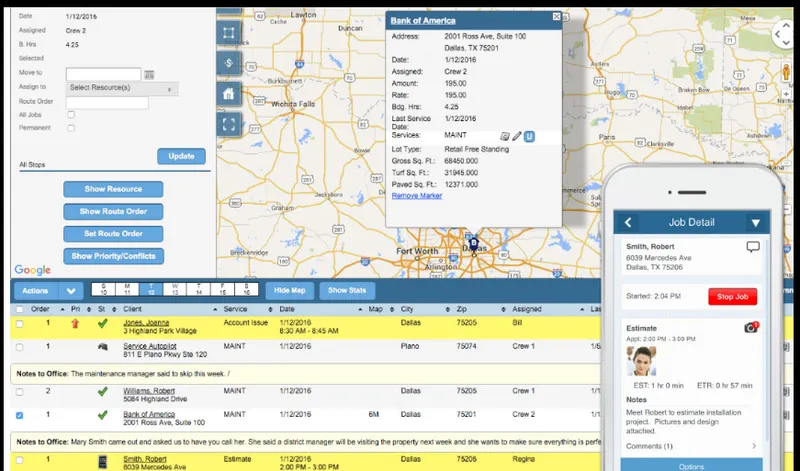Check the Service Autopilot row checkbox
Screen dimensions: 800x471
pos(19,347)
